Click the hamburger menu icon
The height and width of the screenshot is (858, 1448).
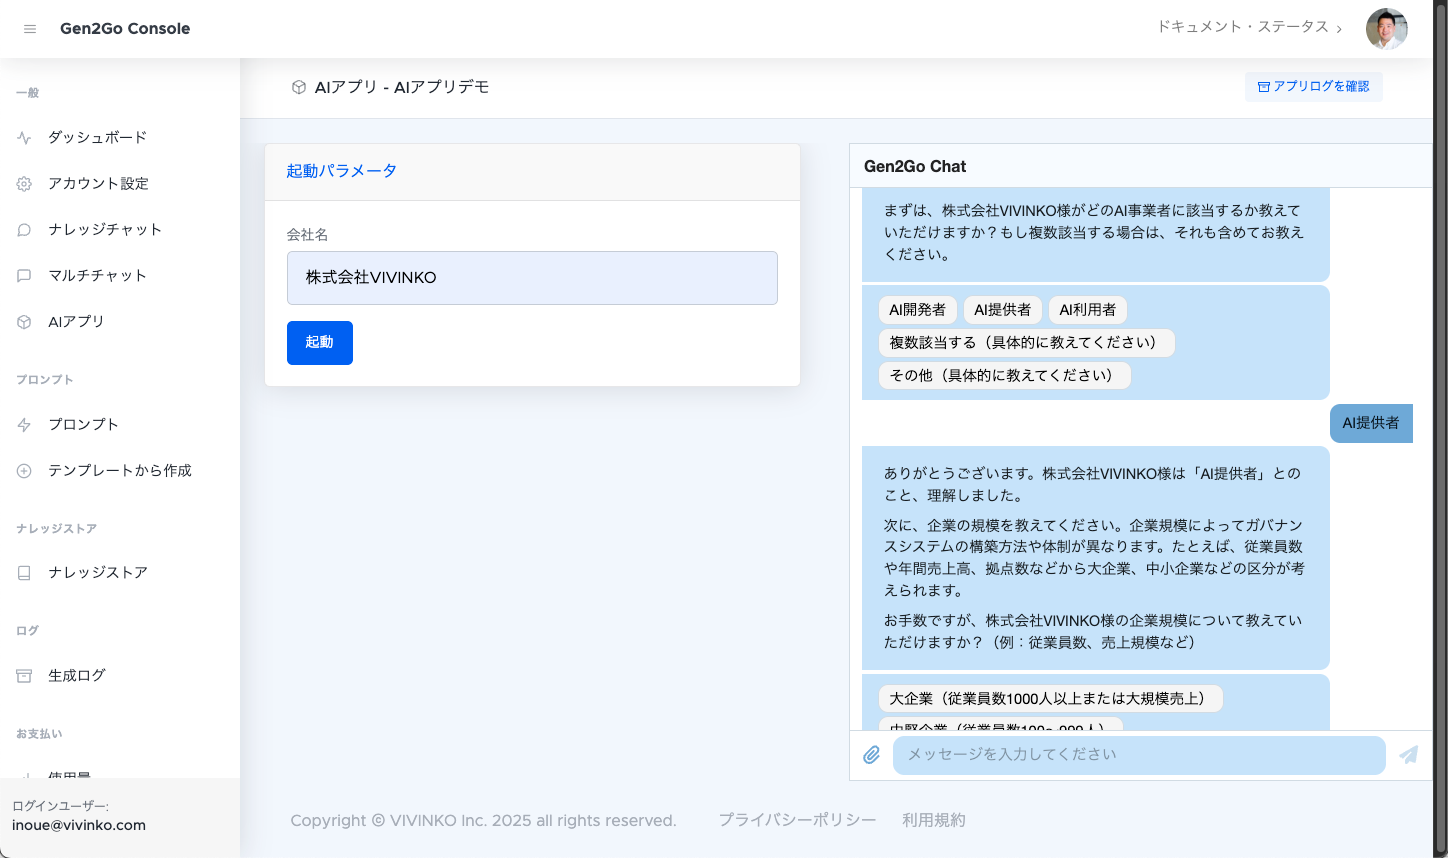point(30,29)
